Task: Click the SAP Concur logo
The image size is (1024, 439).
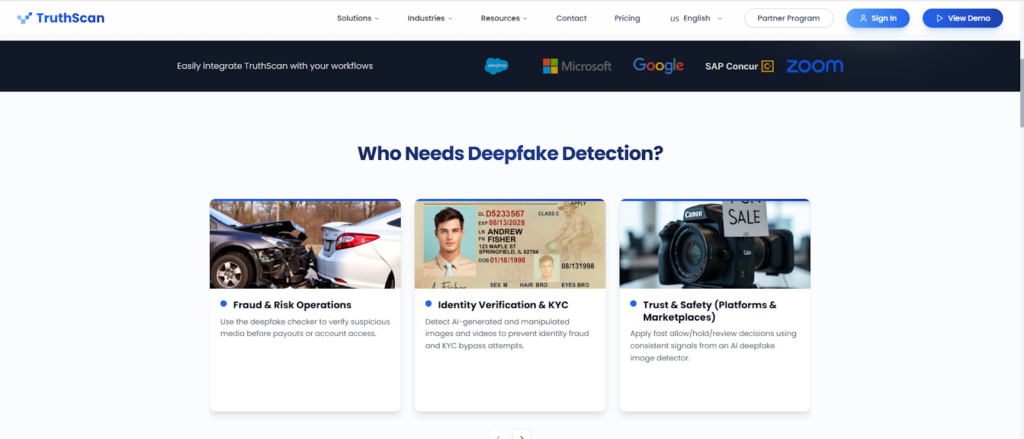Action: [x=738, y=66]
